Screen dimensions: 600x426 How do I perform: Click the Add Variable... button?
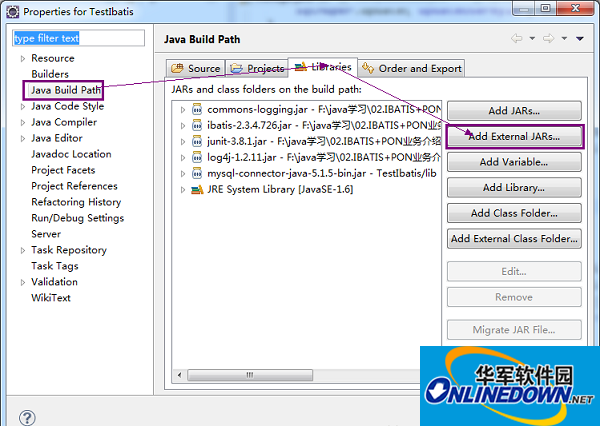click(514, 162)
